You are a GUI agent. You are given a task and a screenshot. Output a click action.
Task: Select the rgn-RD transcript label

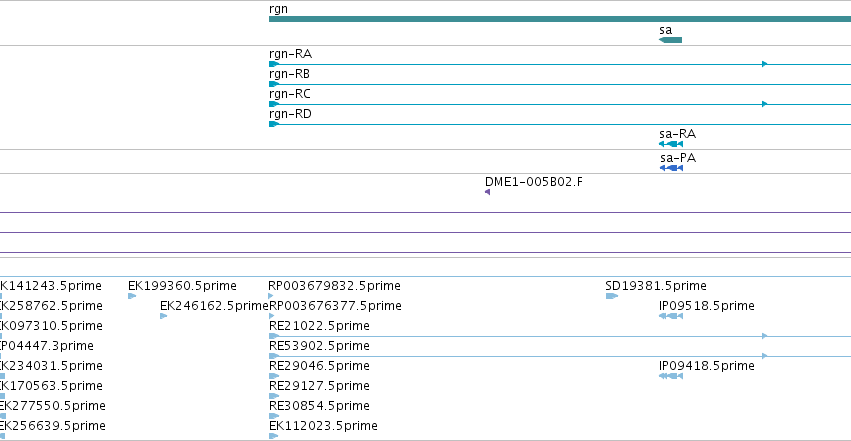tap(290, 114)
